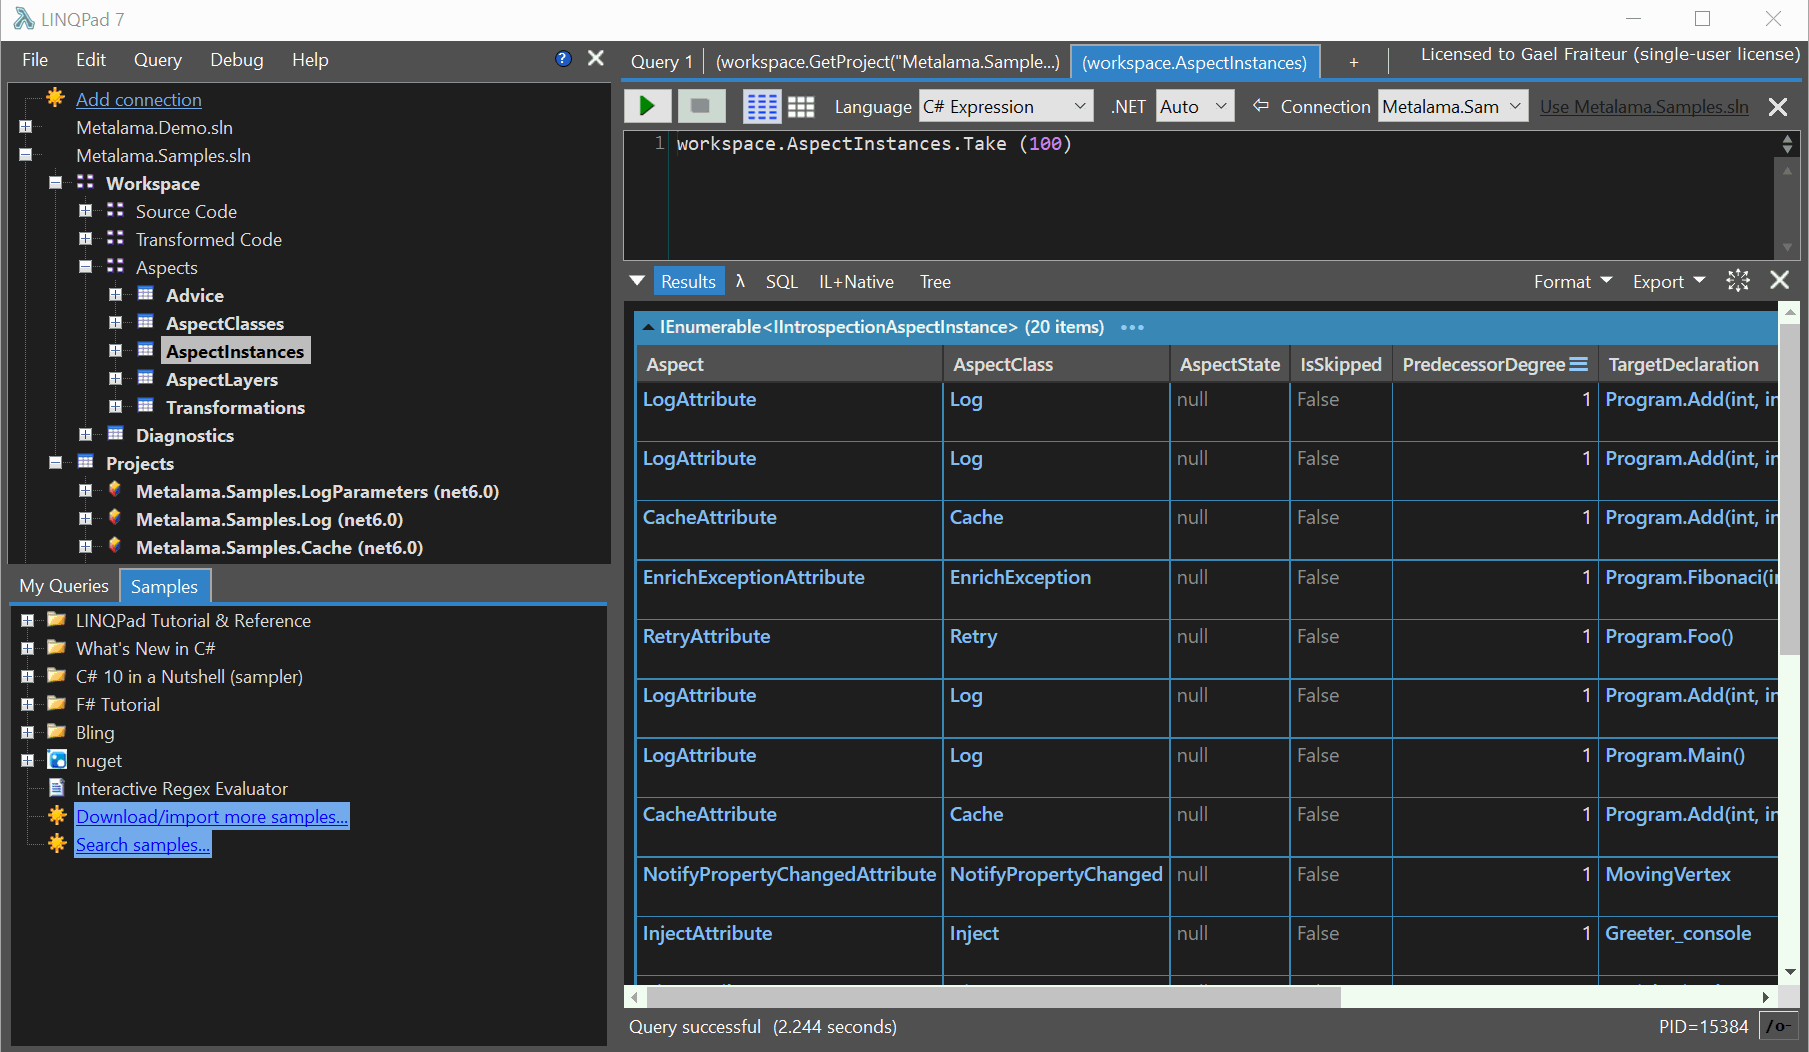Viewport: 1809px width, 1052px height.
Task: Click the horizontal scrollbar of results grid
Action: click(993, 997)
